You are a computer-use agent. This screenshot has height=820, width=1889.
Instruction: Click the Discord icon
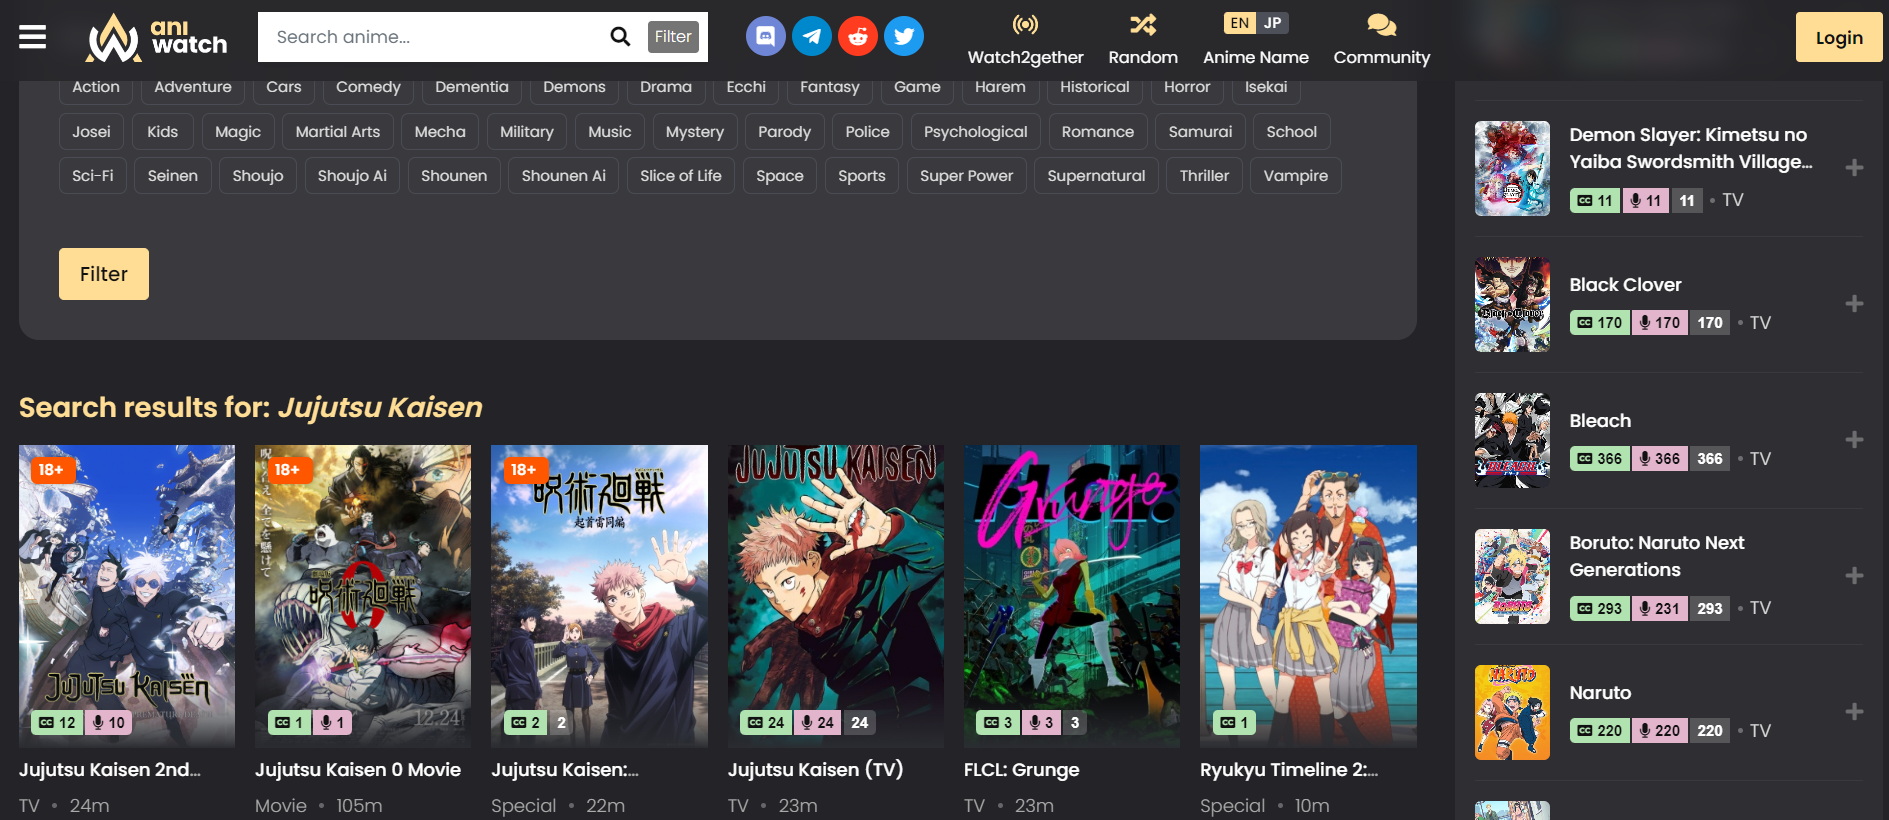765,37
